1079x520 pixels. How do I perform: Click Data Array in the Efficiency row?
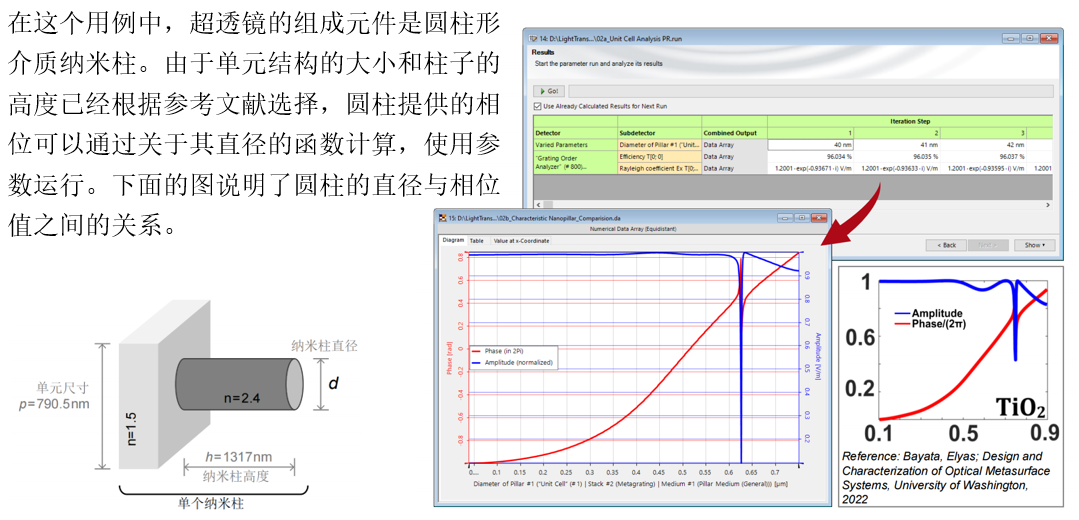coord(734,156)
